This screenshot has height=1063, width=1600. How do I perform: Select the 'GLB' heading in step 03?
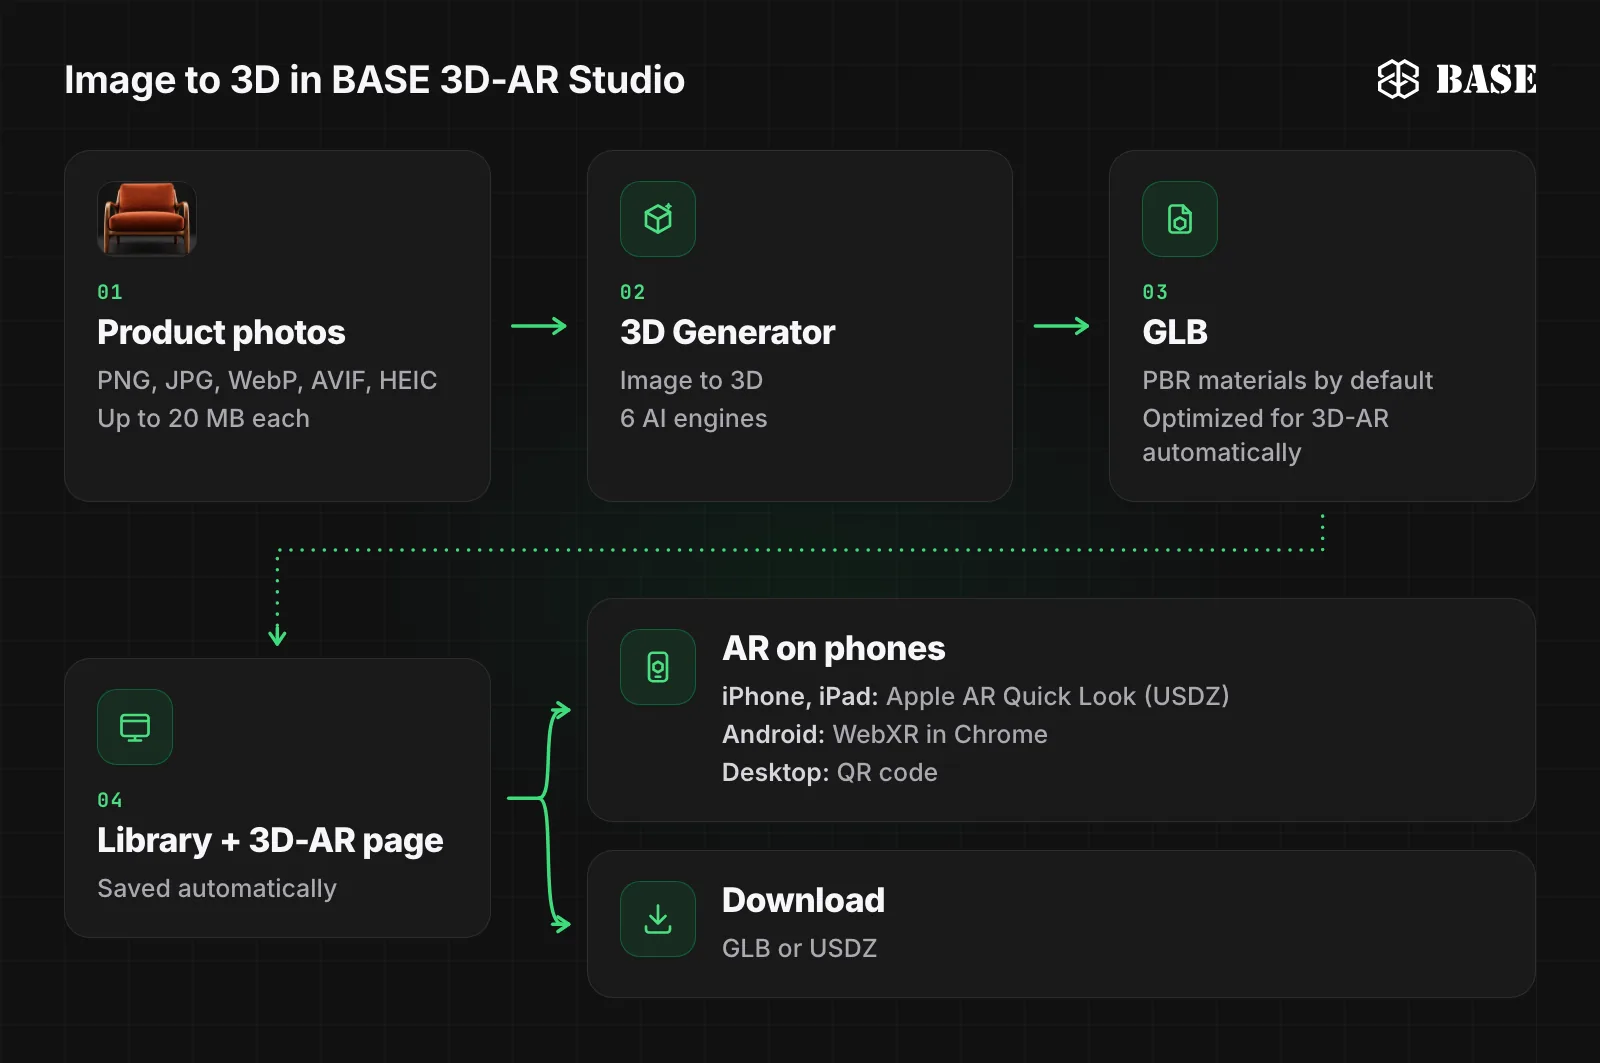(x=1175, y=332)
